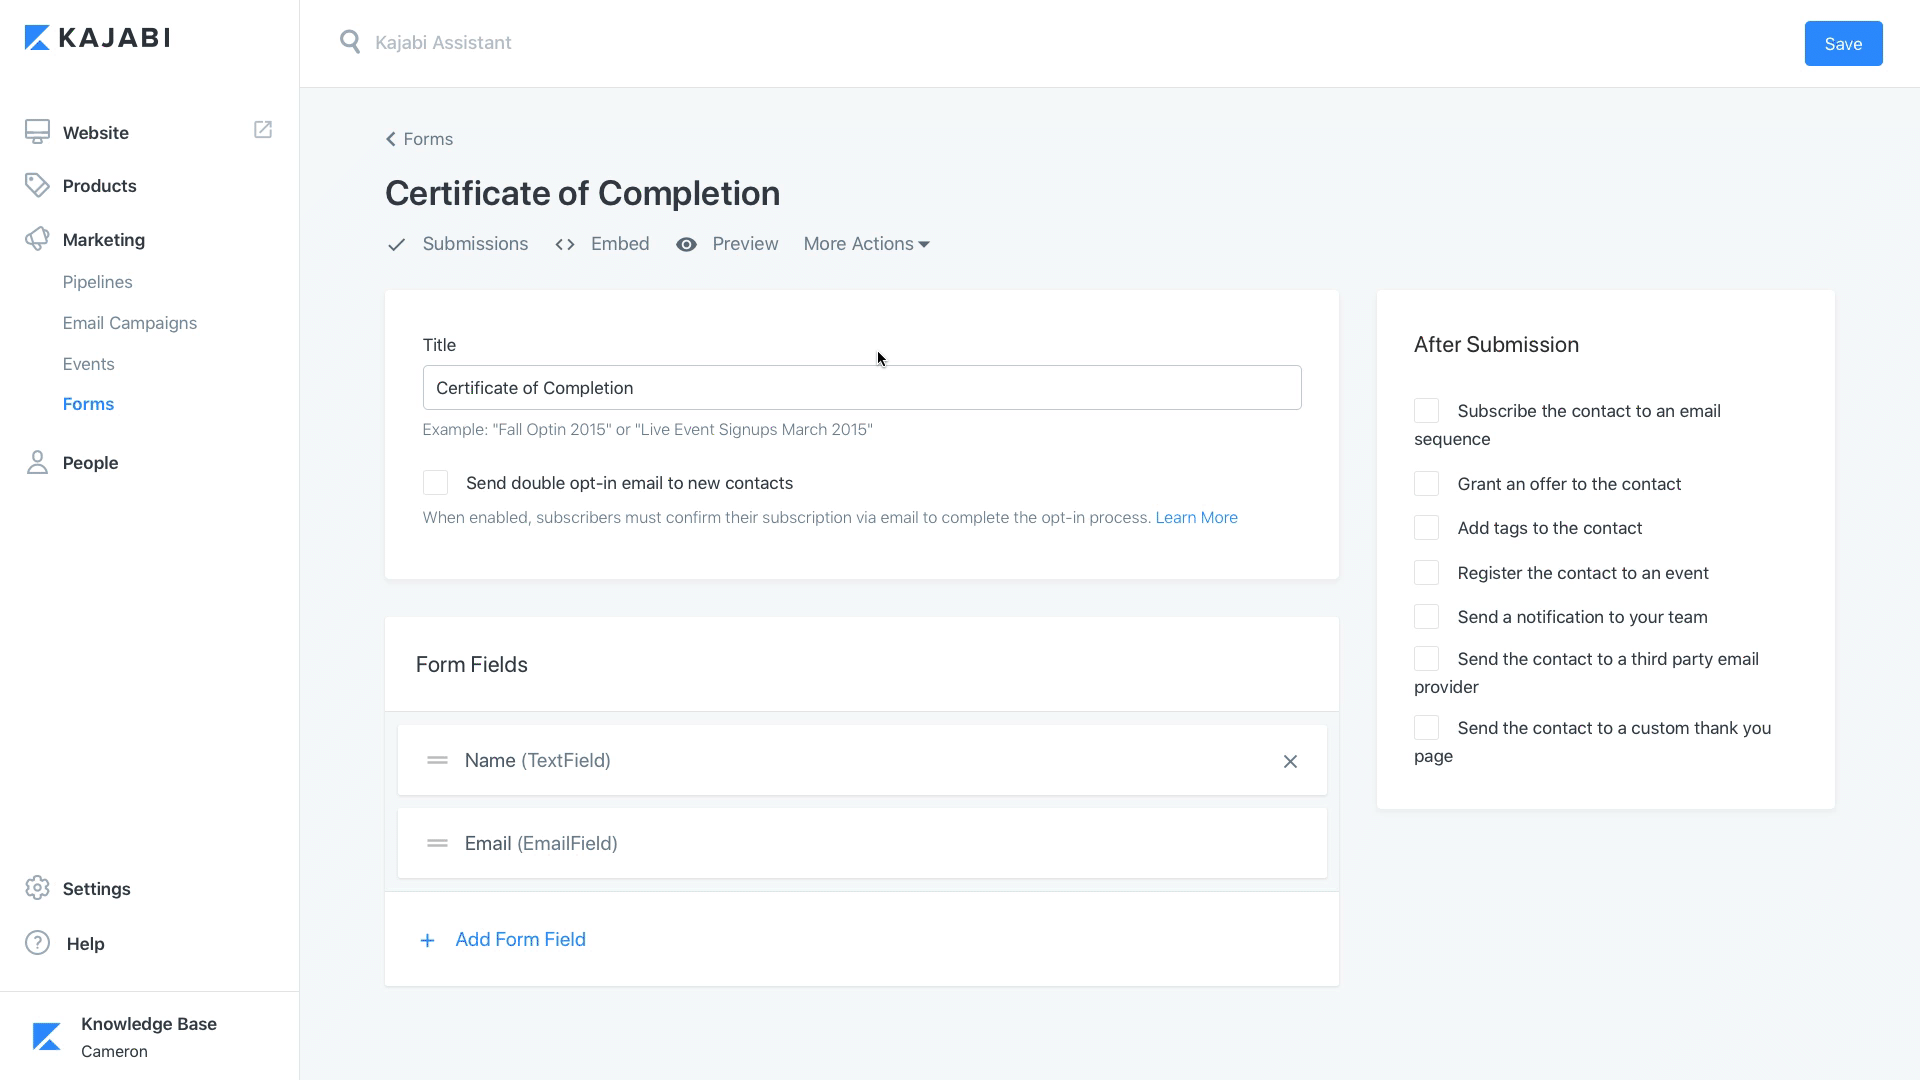Remove the Name field with X icon

tap(1290, 762)
